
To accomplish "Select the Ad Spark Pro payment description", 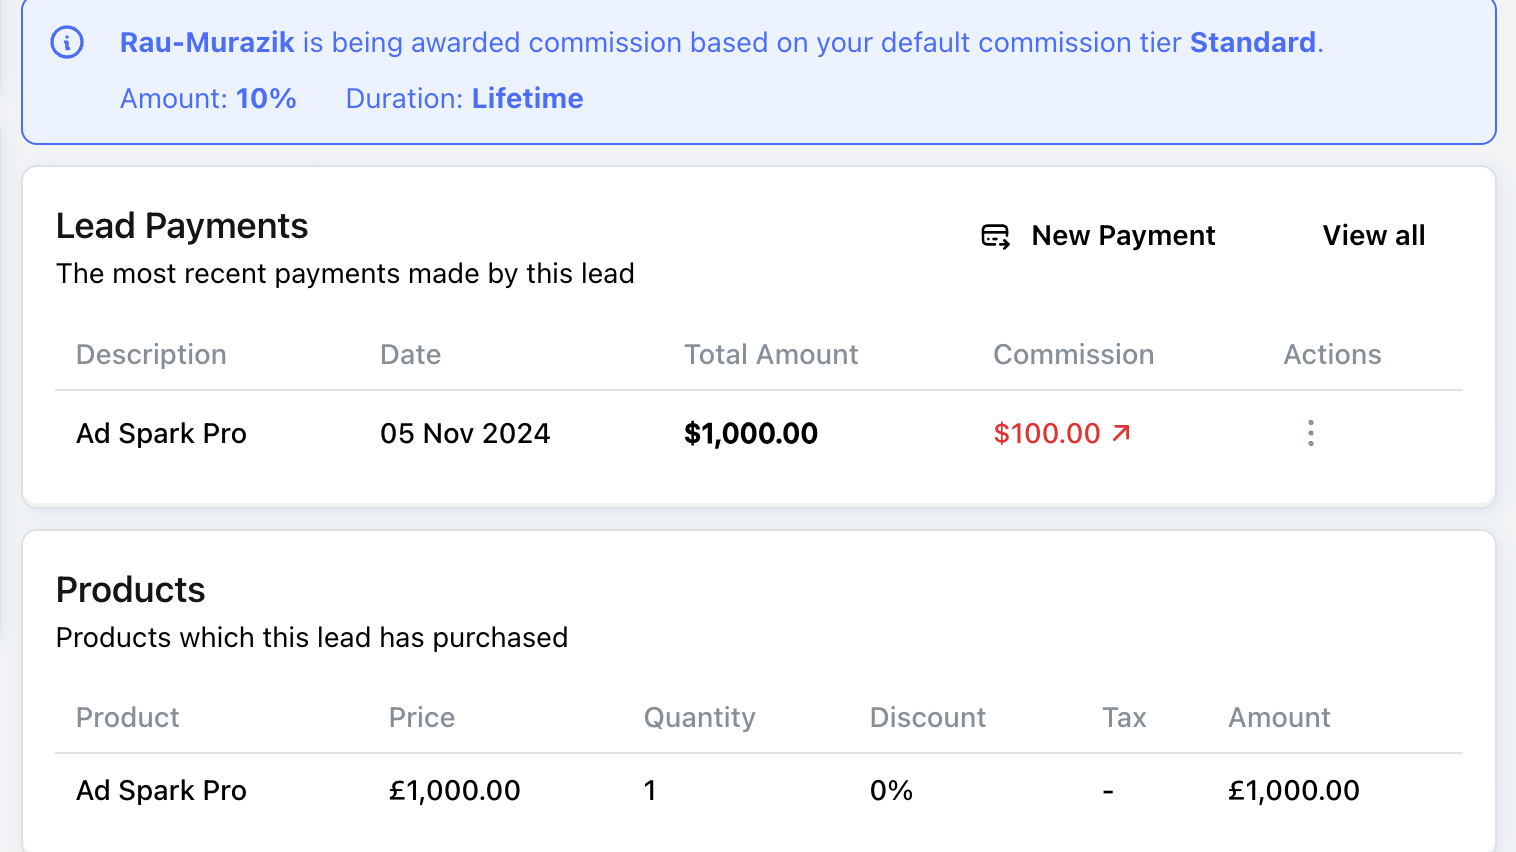I will pos(161,434).
